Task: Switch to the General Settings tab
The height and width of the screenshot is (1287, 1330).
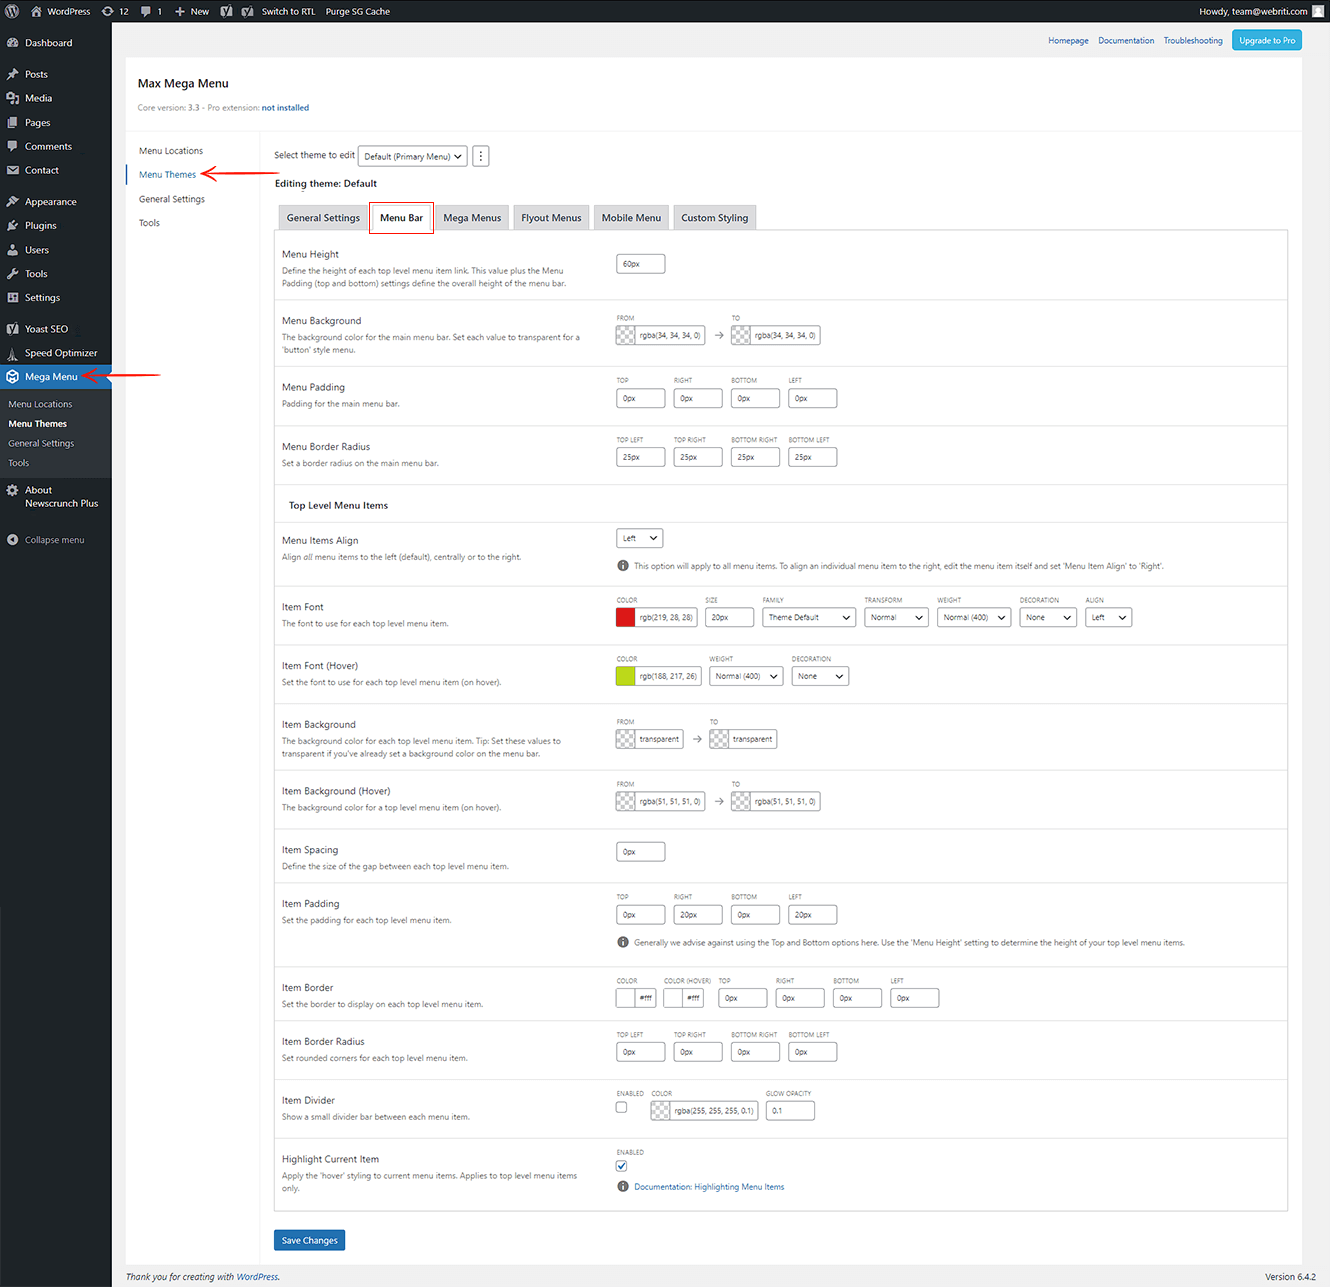Action: click(x=323, y=218)
